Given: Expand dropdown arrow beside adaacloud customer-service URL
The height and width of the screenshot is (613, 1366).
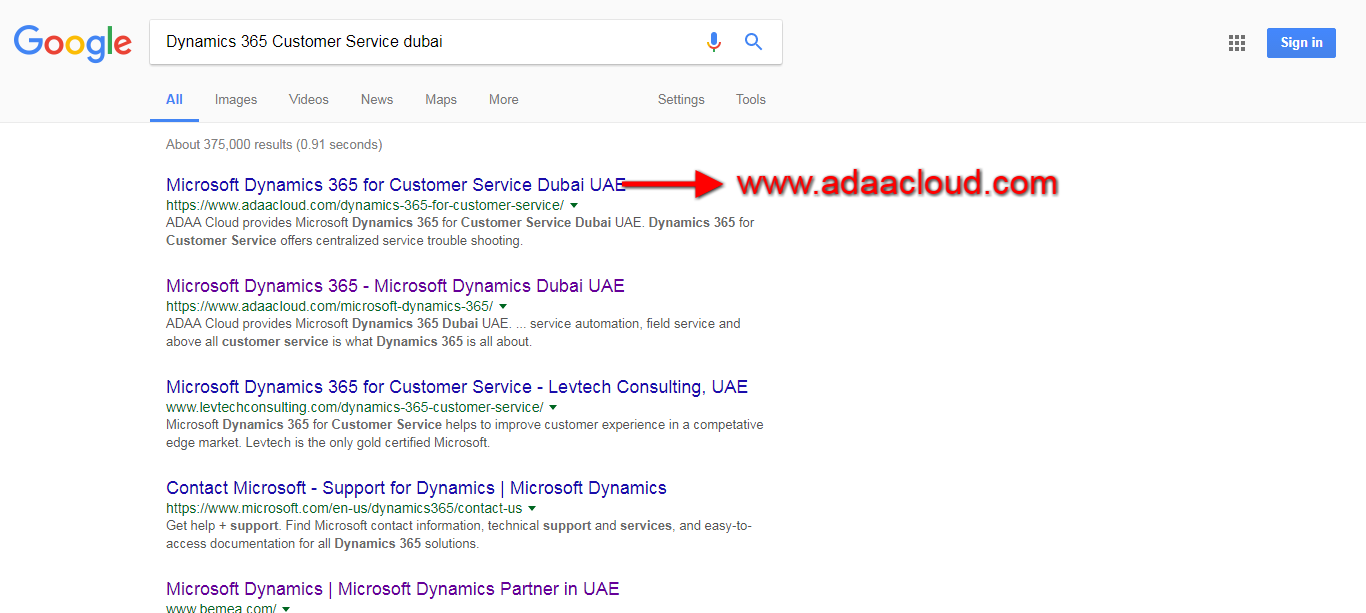Looking at the screenshot, I should coord(574,206).
